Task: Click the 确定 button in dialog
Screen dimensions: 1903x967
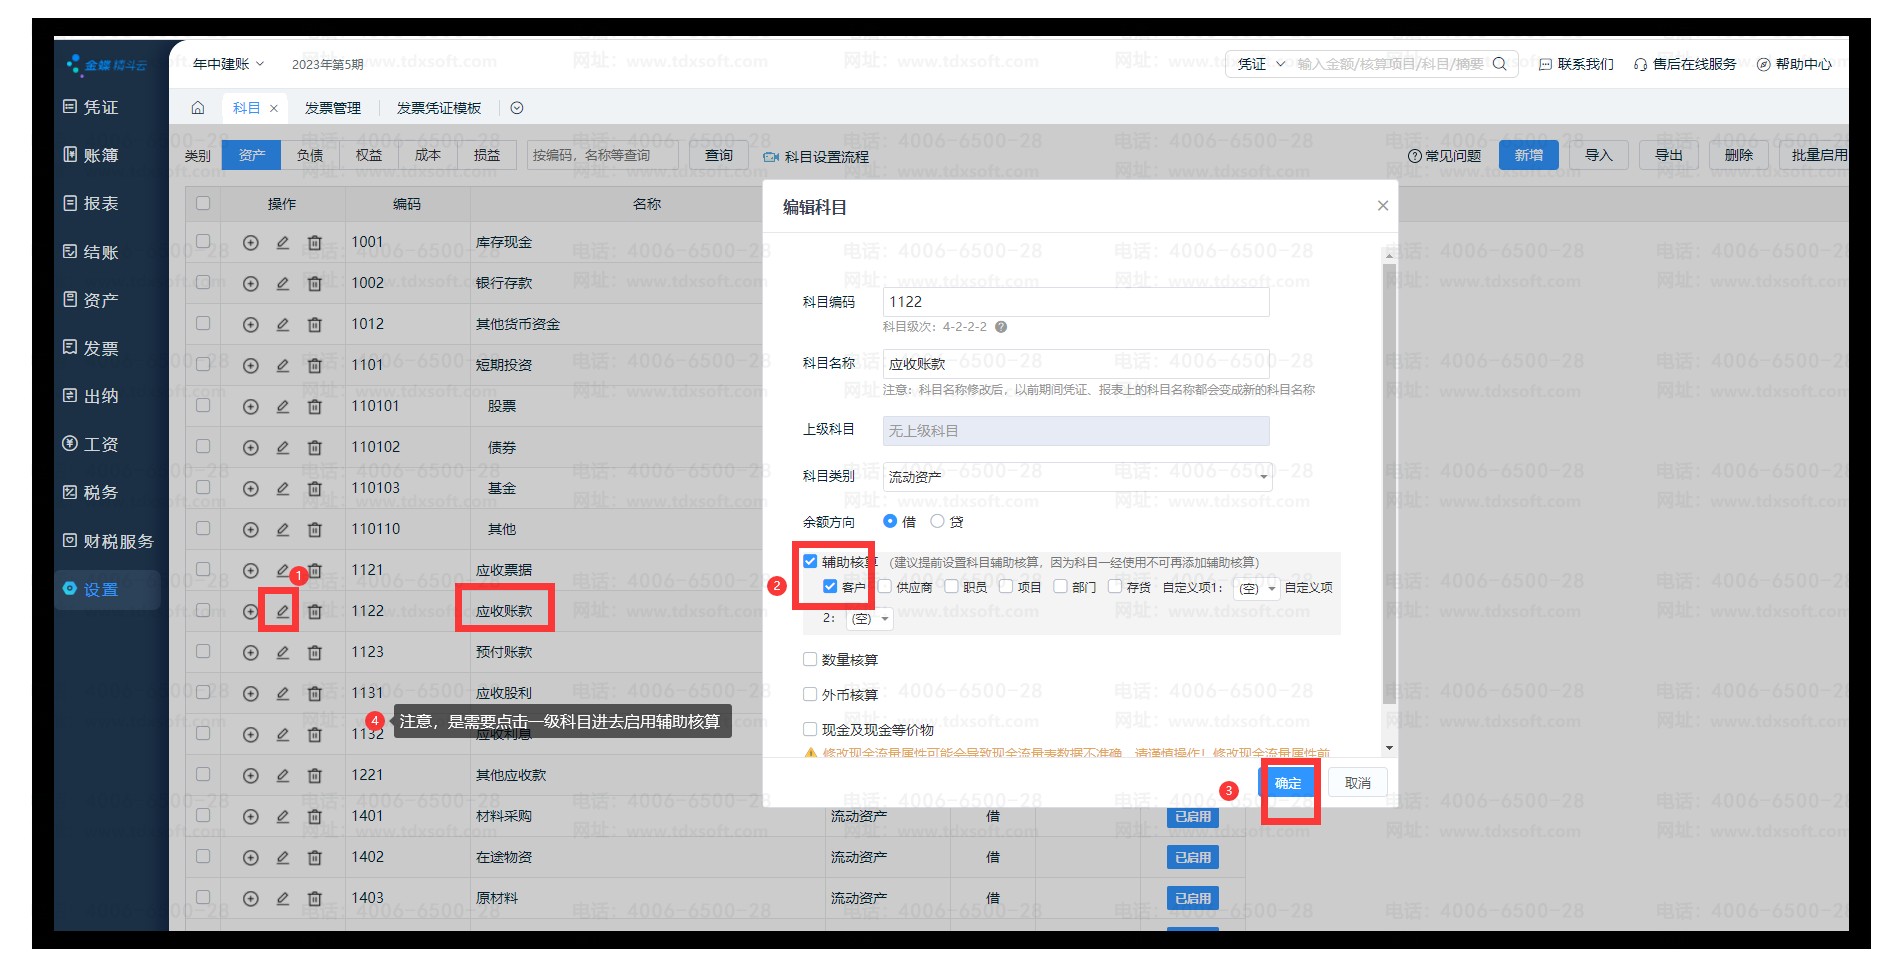Action: 1288,783
